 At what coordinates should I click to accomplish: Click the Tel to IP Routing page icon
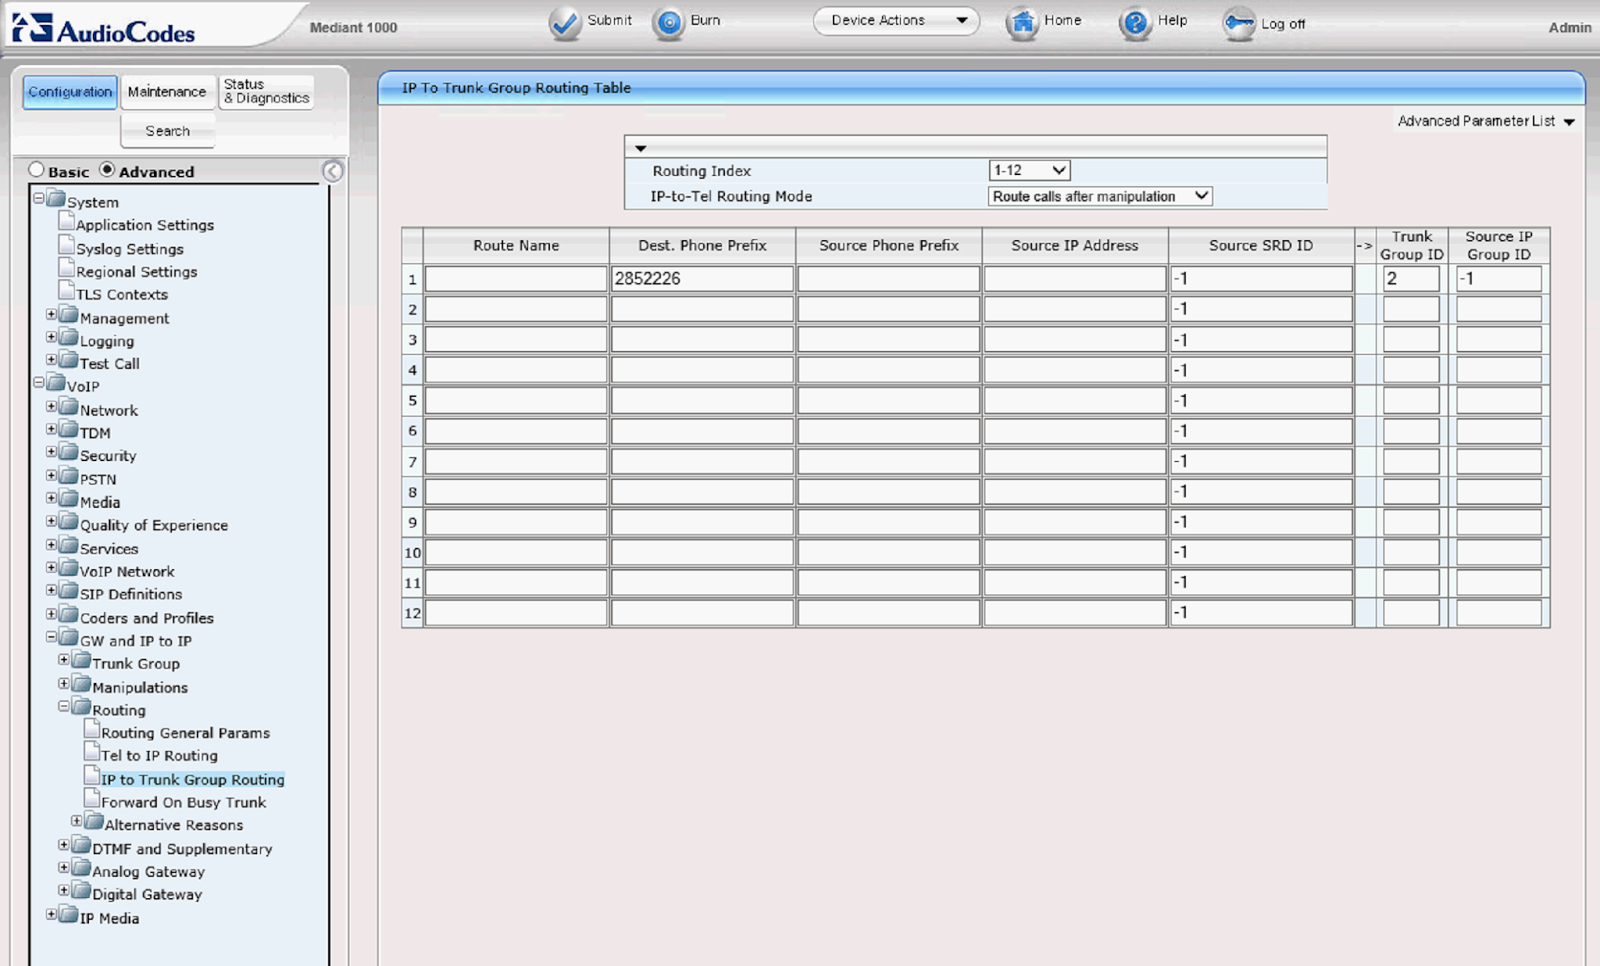[x=93, y=754]
